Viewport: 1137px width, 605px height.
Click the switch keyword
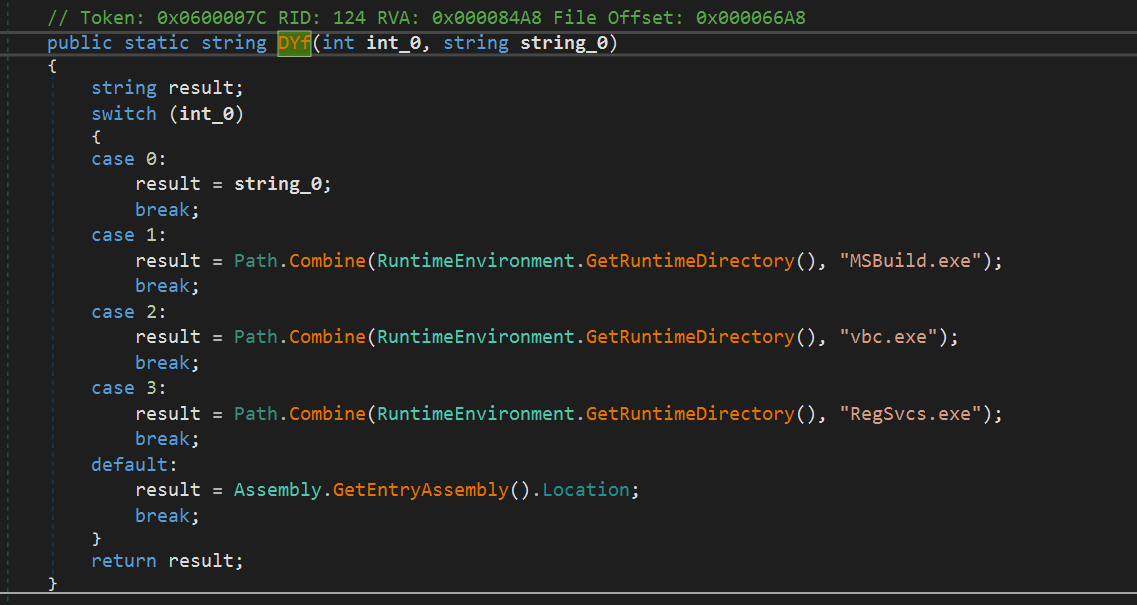click(x=124, y=114)
